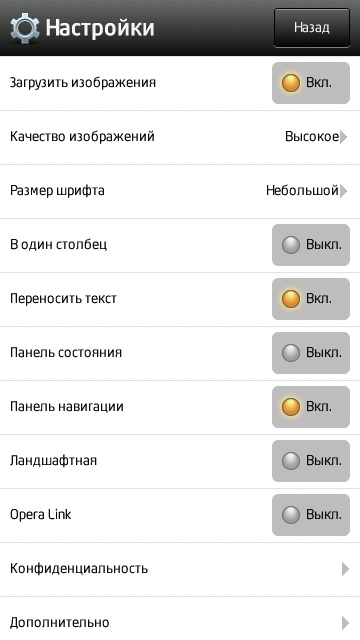Image resolution: width=360 pixels, height=640 pixels.
Task: Expand Дополнительно with the arrow
Action: click(345, 623)
